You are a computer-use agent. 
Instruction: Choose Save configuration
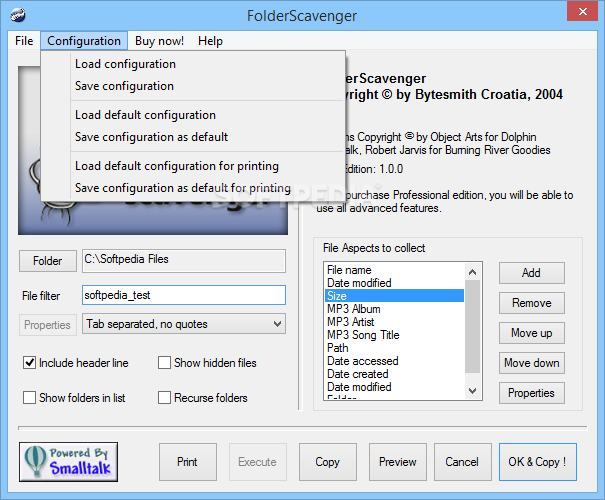(193, 86)
